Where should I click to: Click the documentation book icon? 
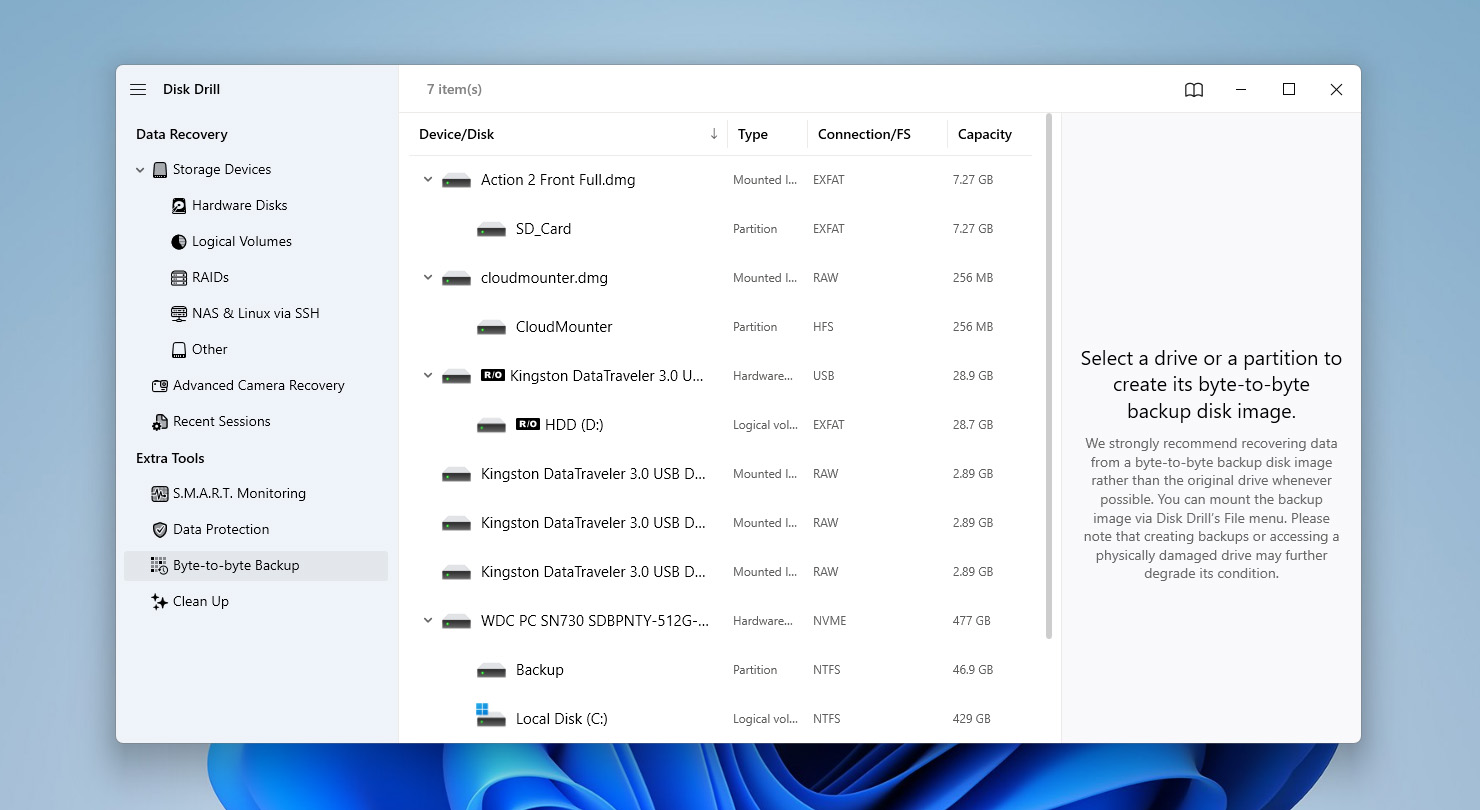1193,89
